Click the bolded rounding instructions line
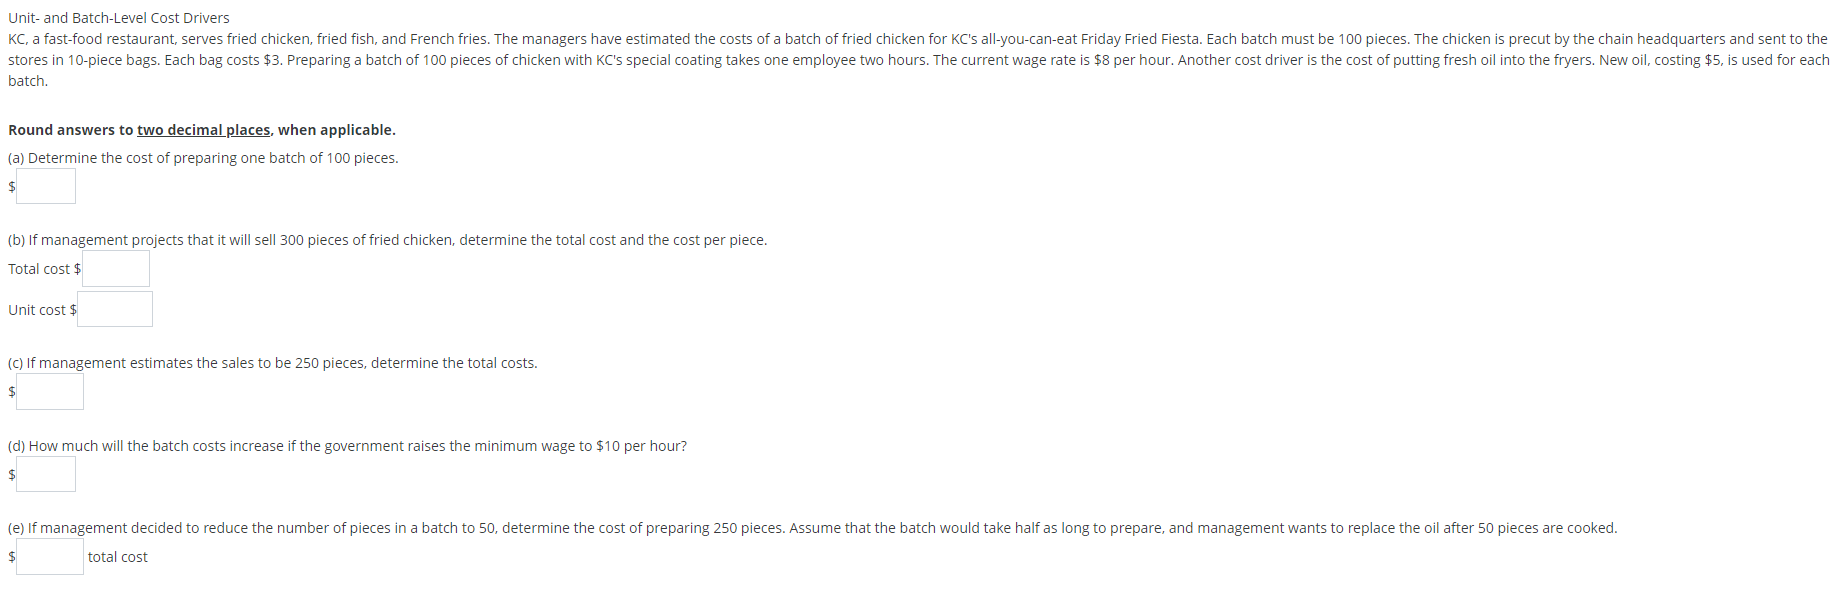 pyautogui.click(x=201, y=130)
